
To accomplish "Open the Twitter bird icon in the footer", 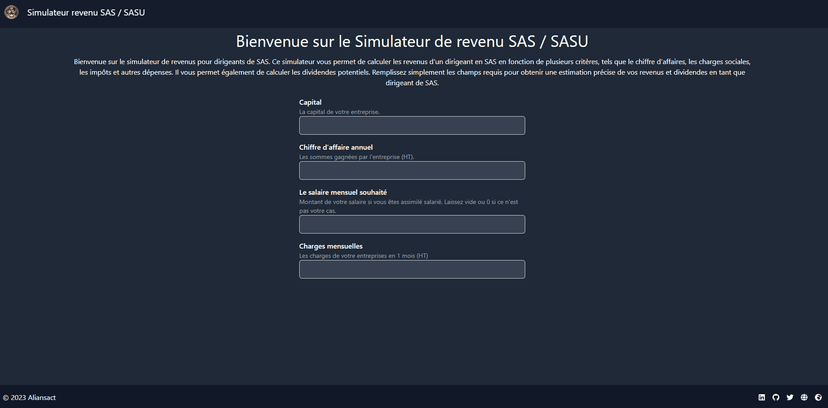I will [790, 397].
